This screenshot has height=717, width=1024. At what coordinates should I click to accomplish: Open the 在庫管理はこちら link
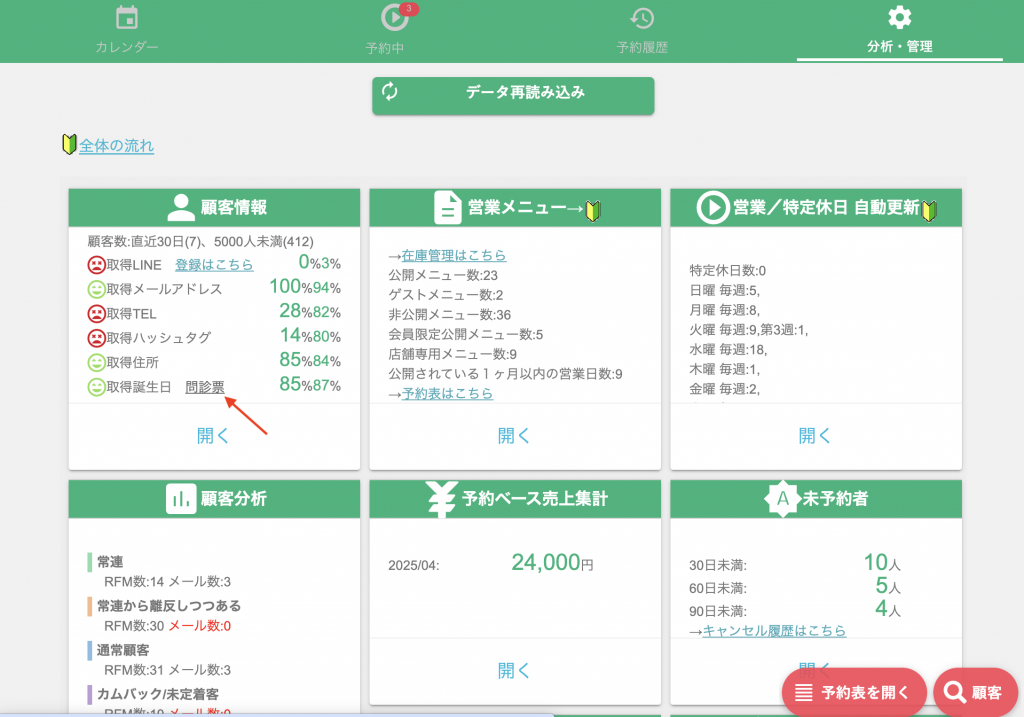pyautogui.click(x=454, y=256)
